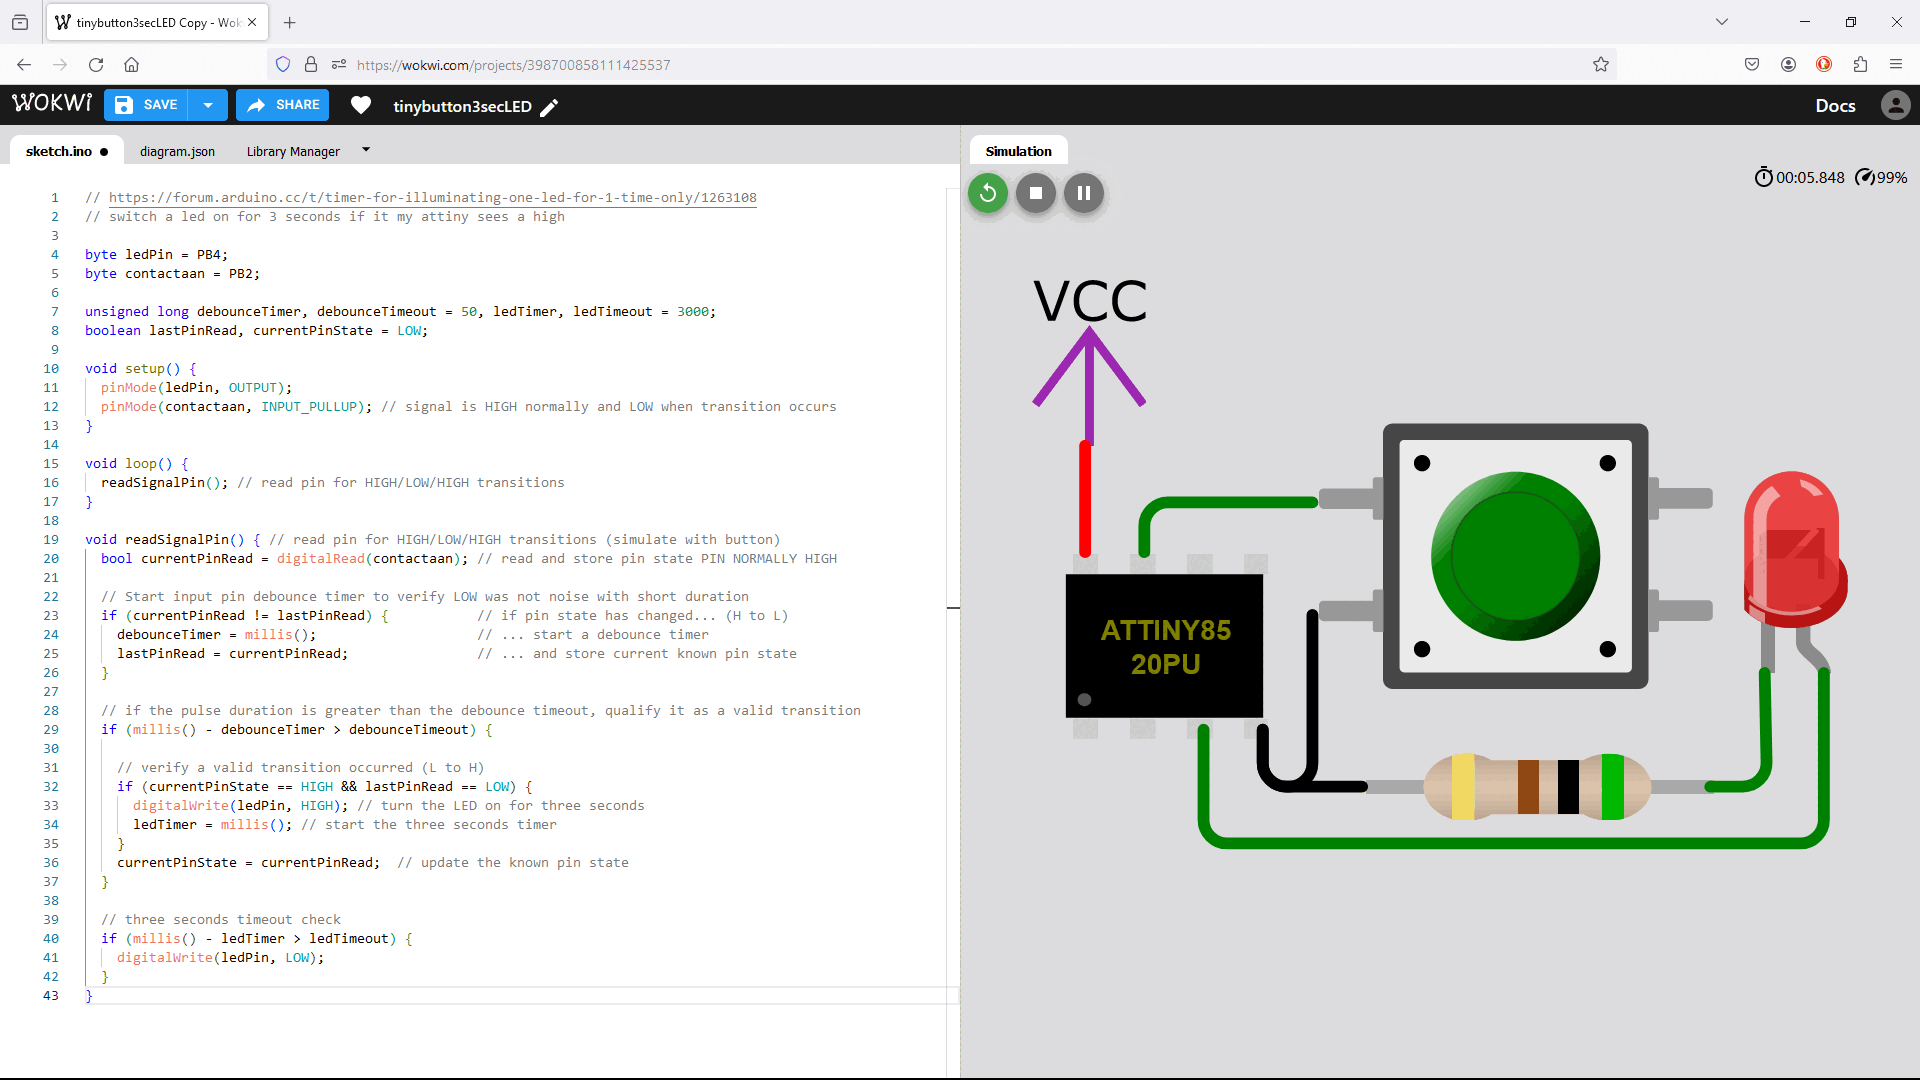Click the SHARE button
This screenshot has width=1920, height=1080.
(283, 105)
